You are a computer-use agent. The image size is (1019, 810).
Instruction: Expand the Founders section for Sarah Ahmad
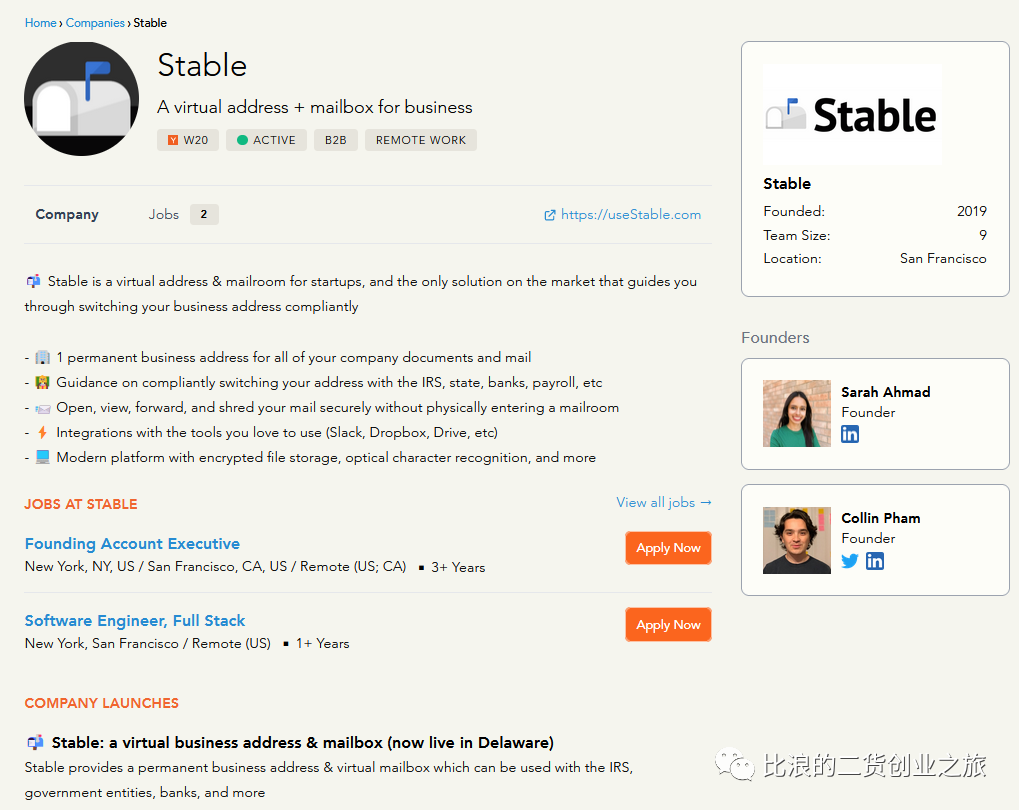coord(874,413)
